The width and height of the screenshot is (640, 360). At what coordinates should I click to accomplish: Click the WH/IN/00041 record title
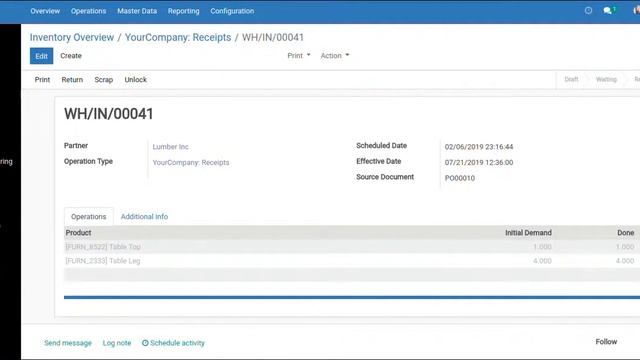(x=109, y=114)
